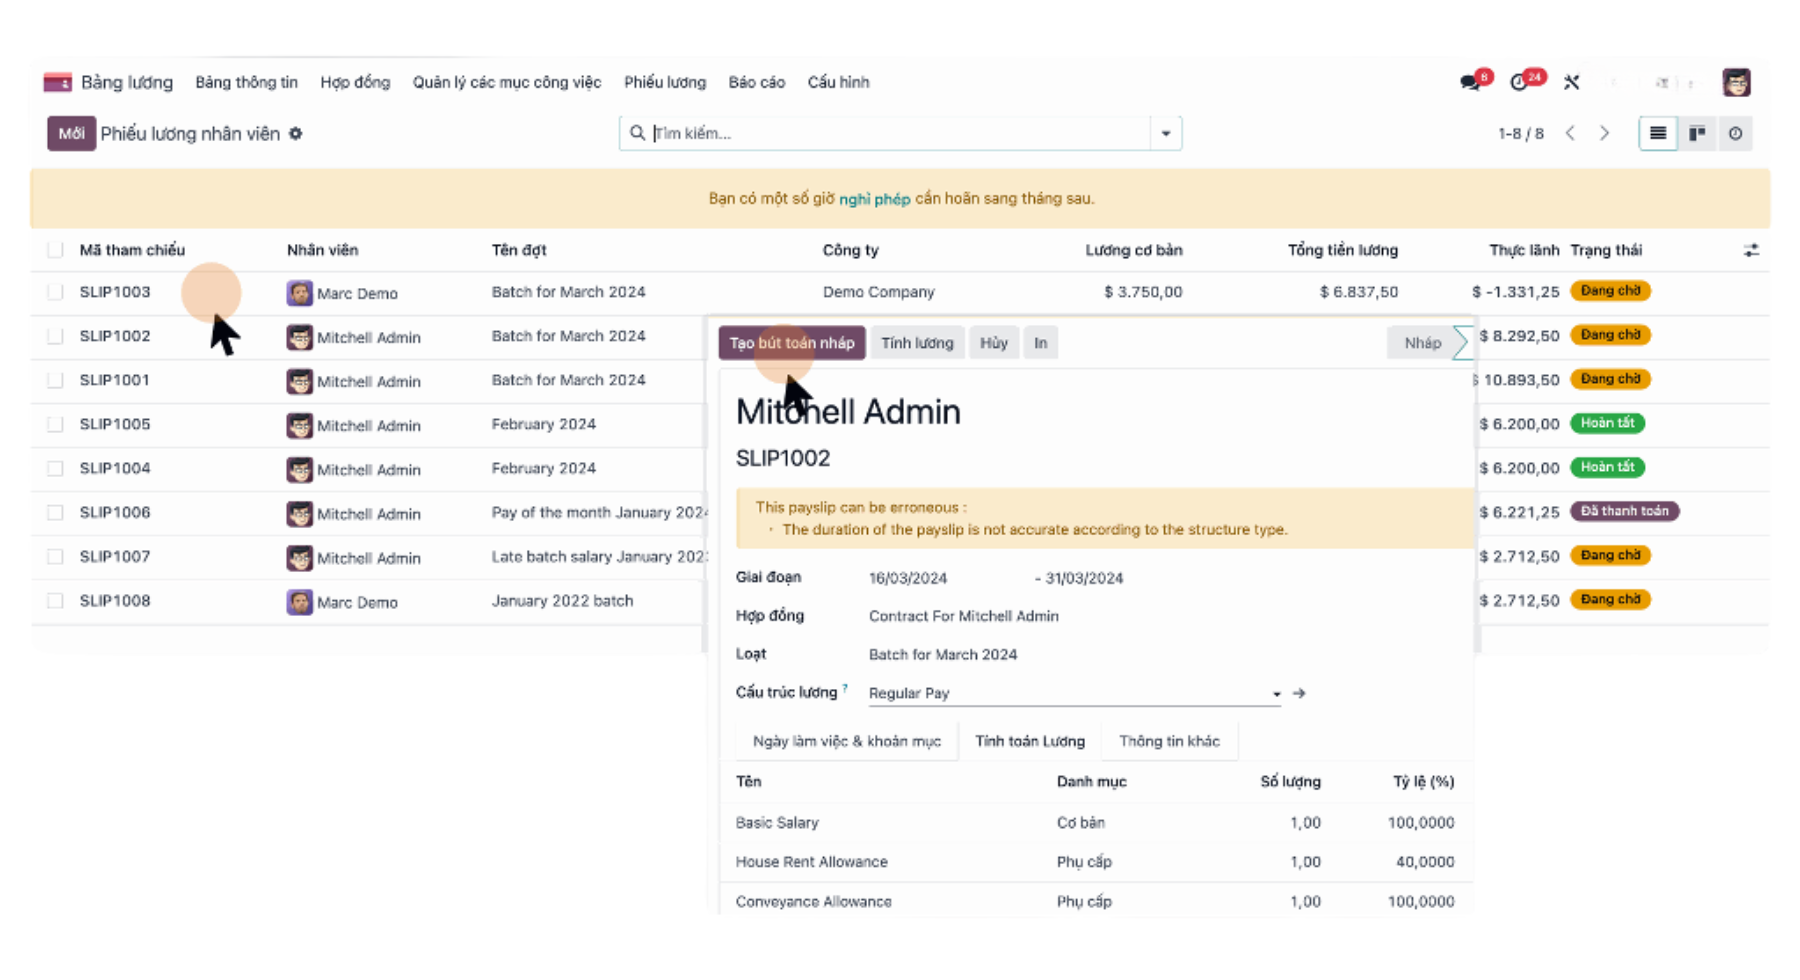Open the Cấu trúc lương Regular Pay dropdown

click(1275, 693)
